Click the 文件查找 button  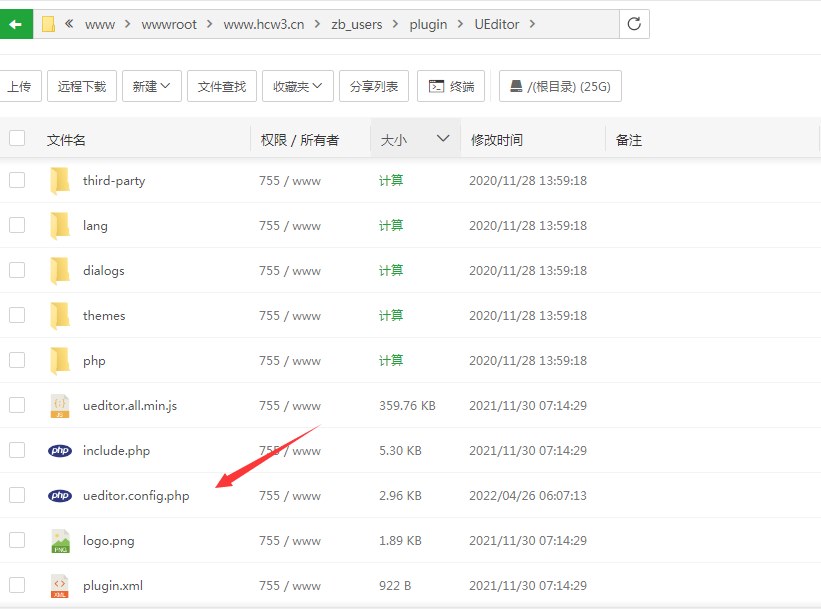222,87
